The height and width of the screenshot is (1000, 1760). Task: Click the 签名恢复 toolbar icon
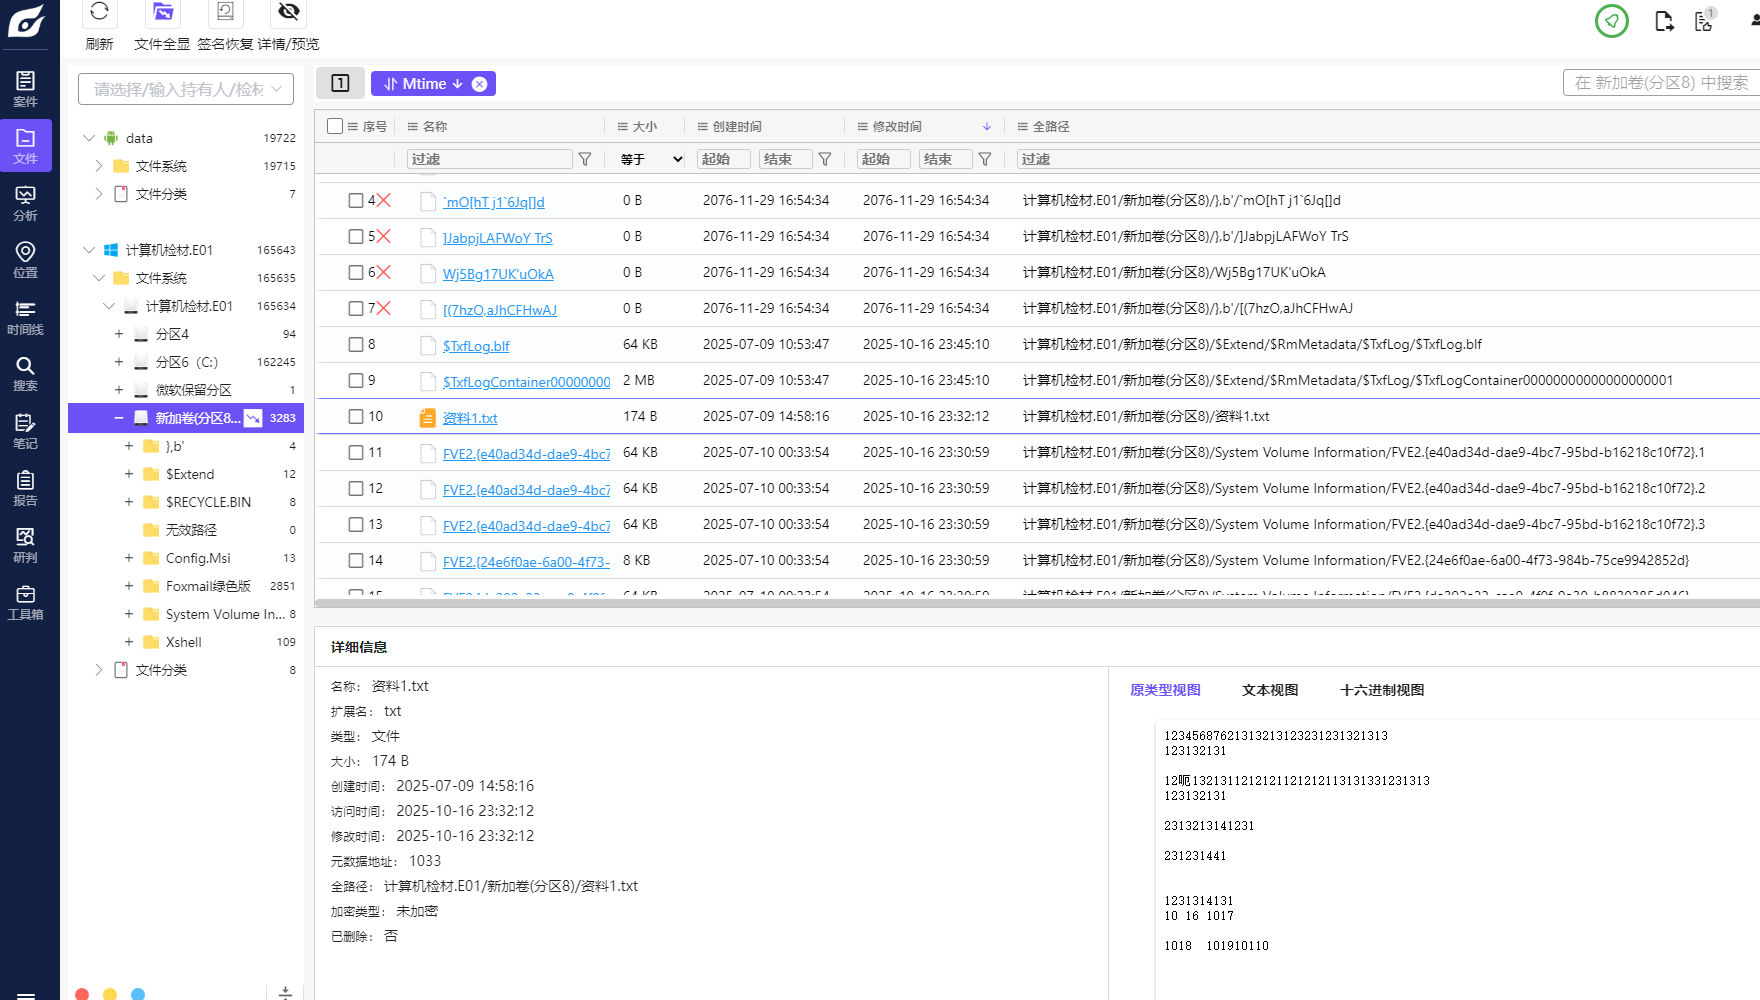tap(225, 12)
